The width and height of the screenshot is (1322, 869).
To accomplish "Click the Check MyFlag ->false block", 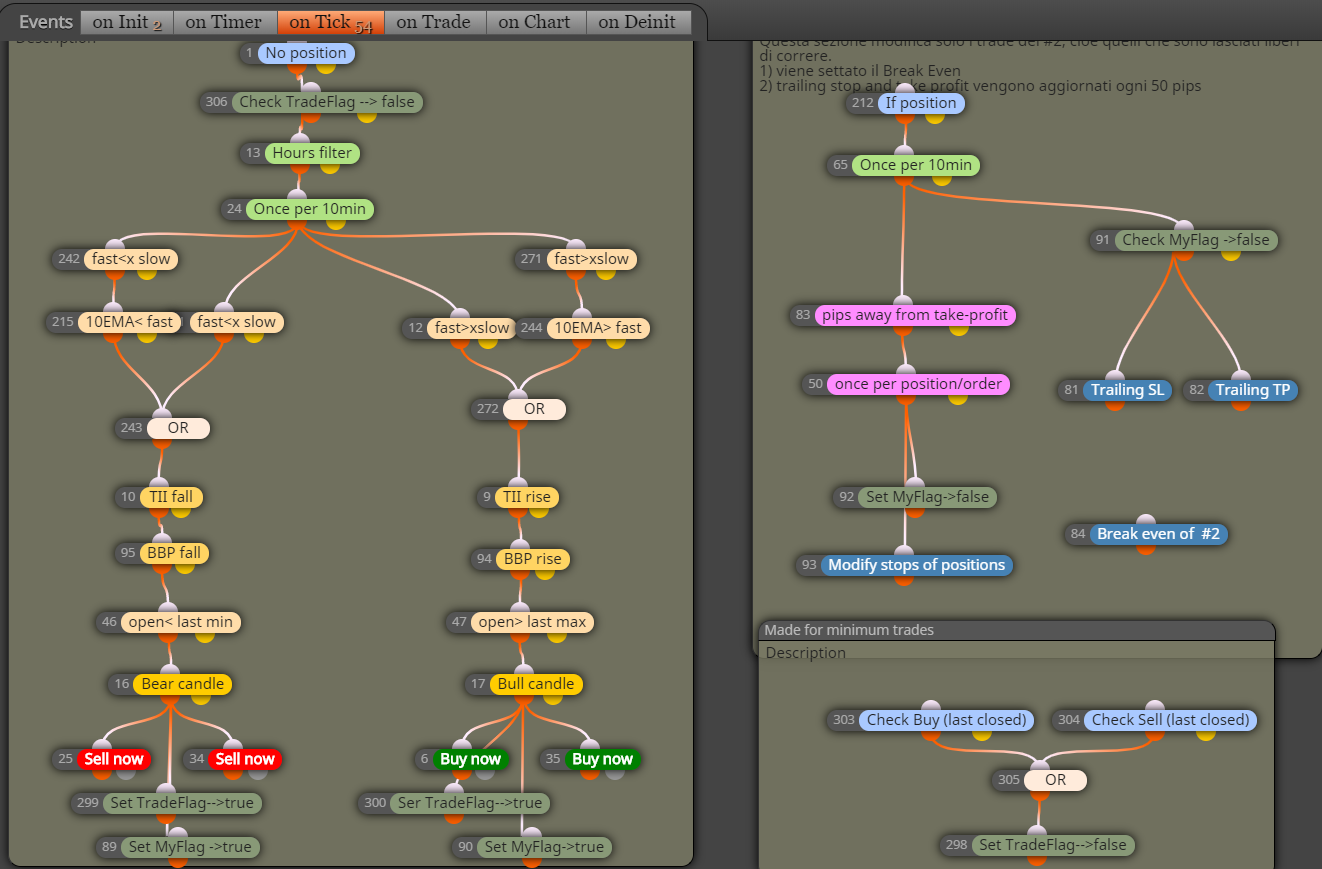I will 1196,240.
